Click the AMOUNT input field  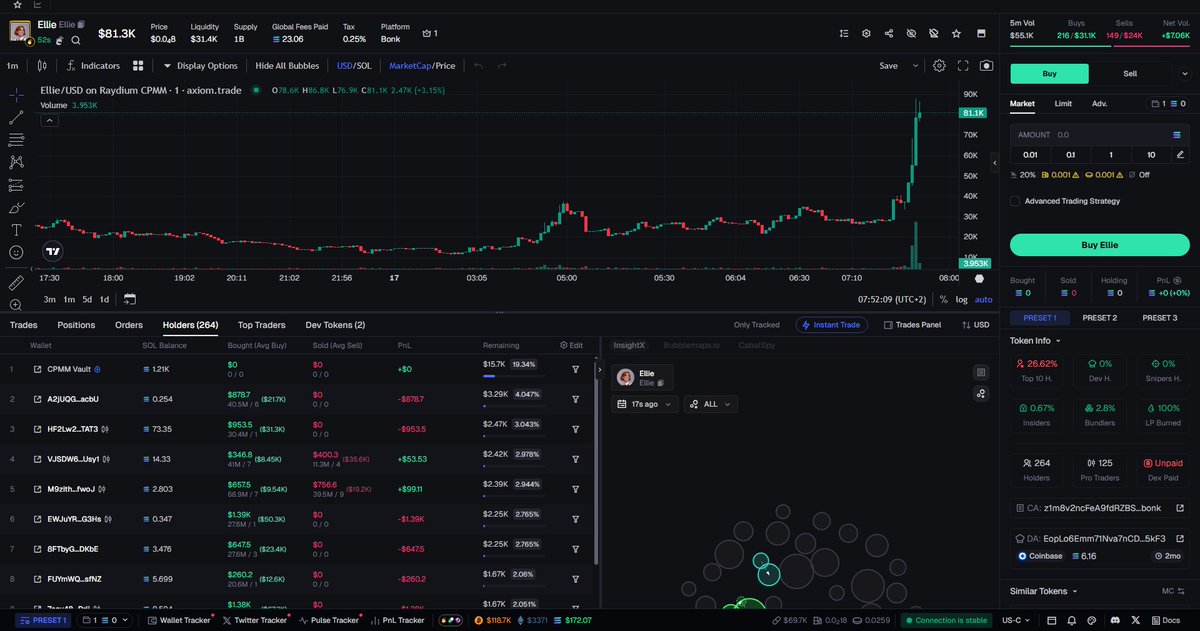pyautogui.click(x=1100, y=134)
